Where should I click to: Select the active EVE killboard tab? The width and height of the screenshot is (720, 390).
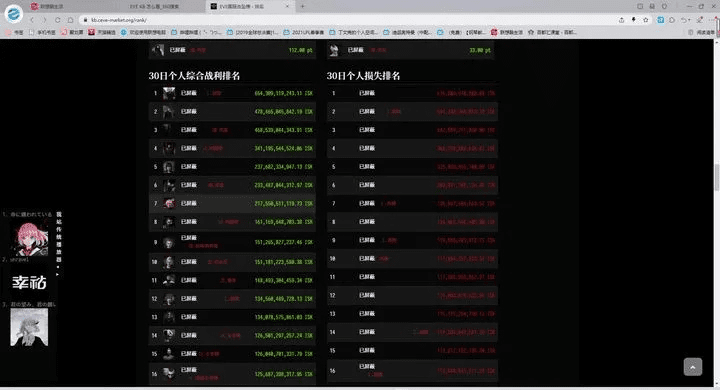click(250, 6)
